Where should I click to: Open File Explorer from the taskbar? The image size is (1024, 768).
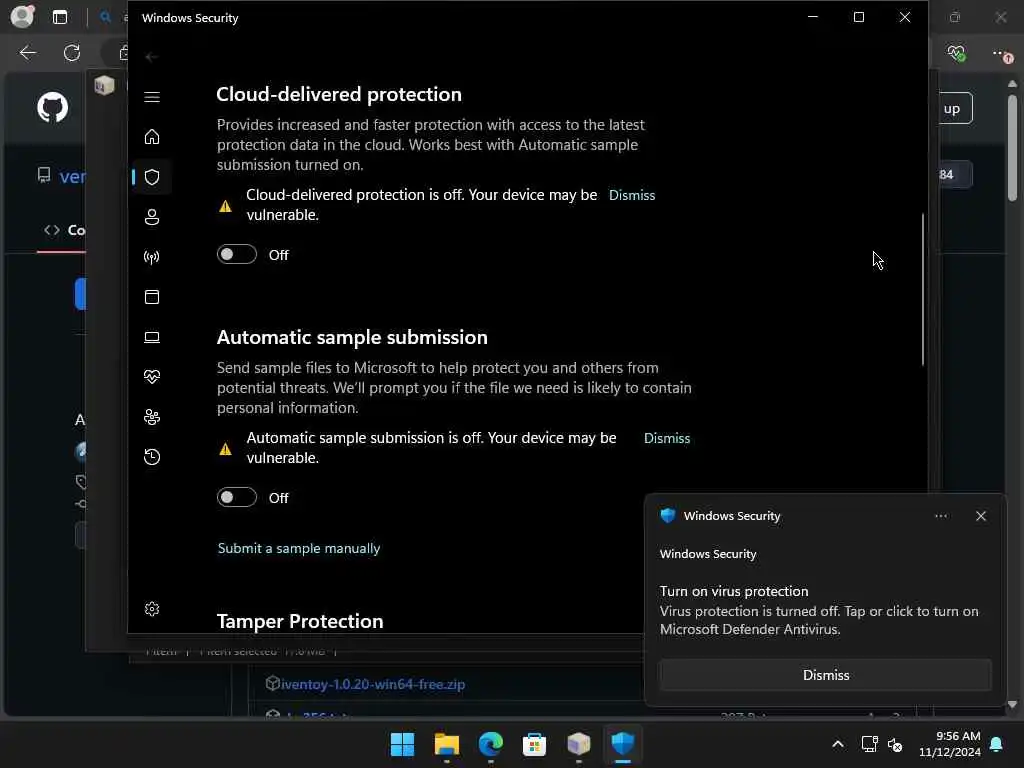pyautogui.click(x=447, y=744)
